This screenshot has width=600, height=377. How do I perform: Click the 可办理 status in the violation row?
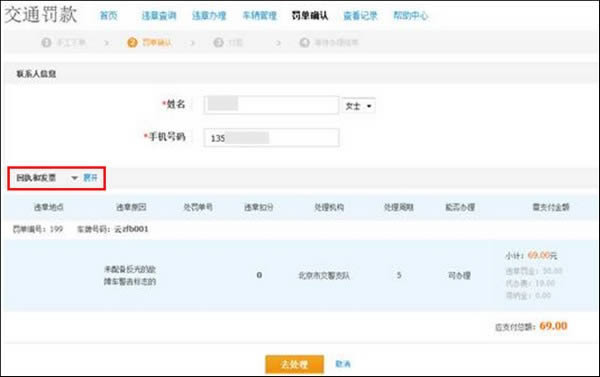point(459,276)
